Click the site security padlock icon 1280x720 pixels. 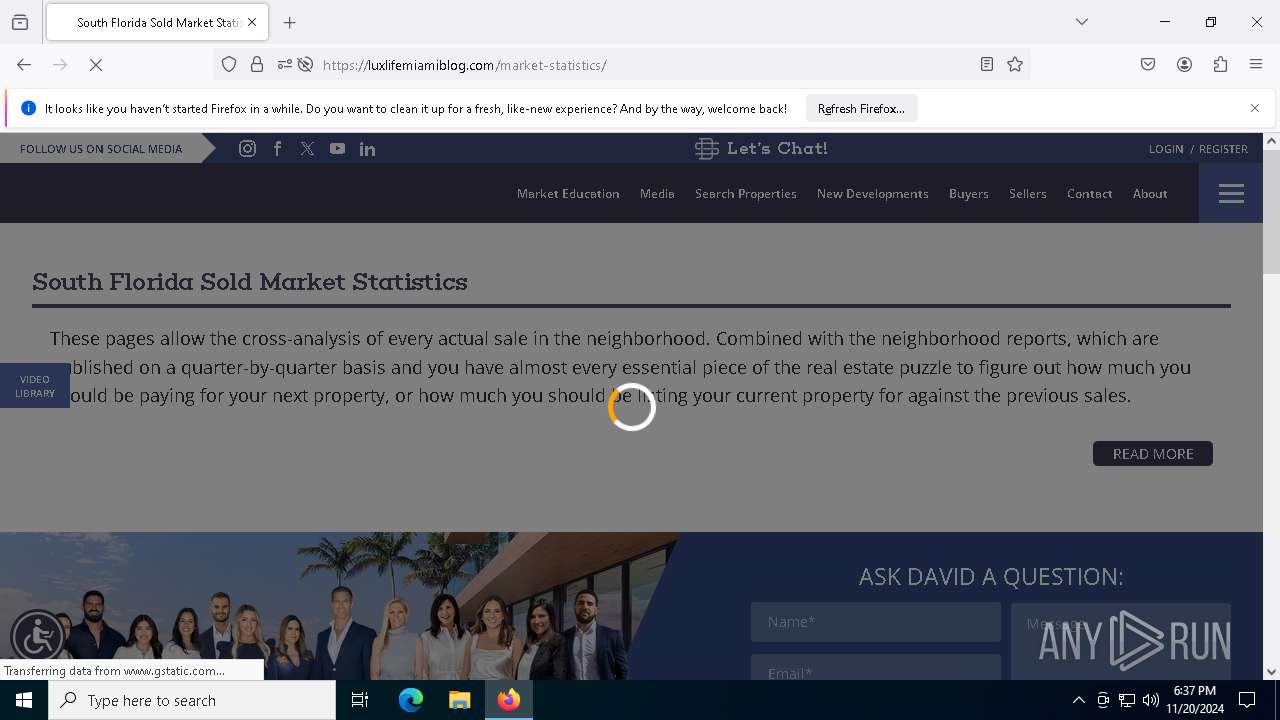point(257,64)
